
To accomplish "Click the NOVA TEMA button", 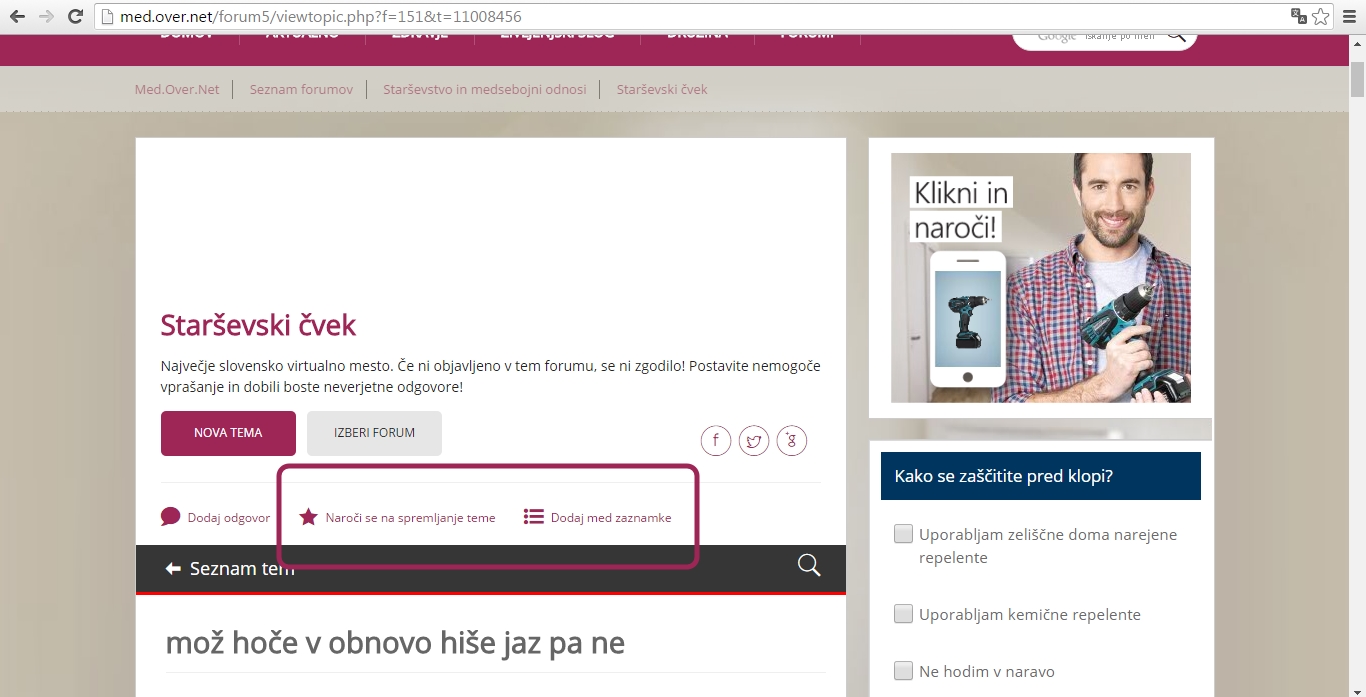I will [228, 433].
